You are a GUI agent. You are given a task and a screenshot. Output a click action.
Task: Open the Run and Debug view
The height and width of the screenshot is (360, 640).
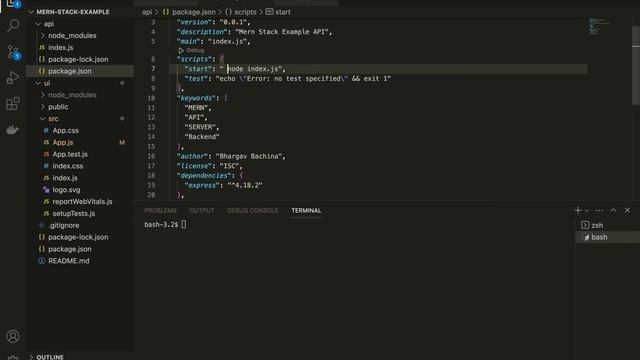[13, 78]
